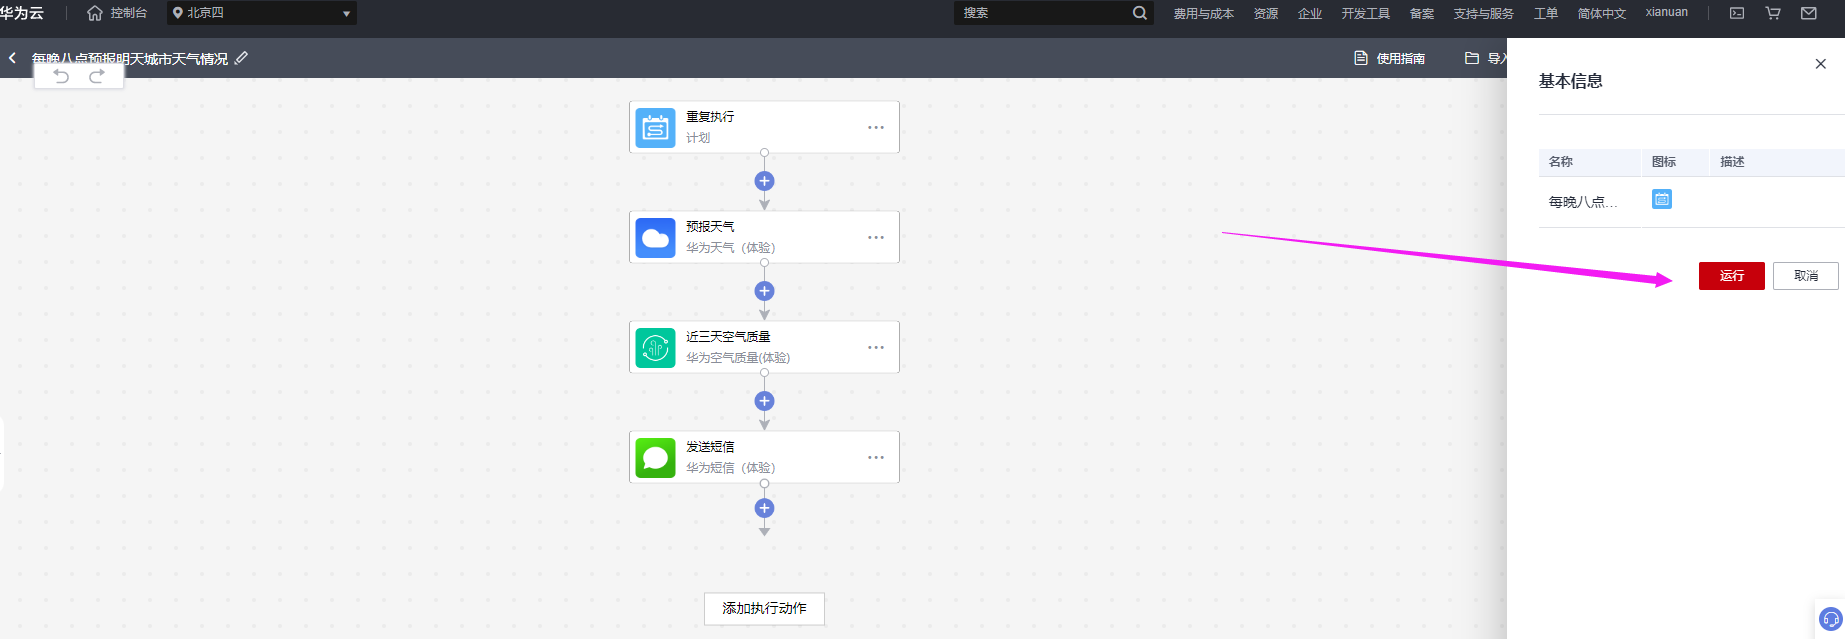Screen dimensions: 1845x639
Task: Close the 基本信息 panel
Action: pos(1820,64)
